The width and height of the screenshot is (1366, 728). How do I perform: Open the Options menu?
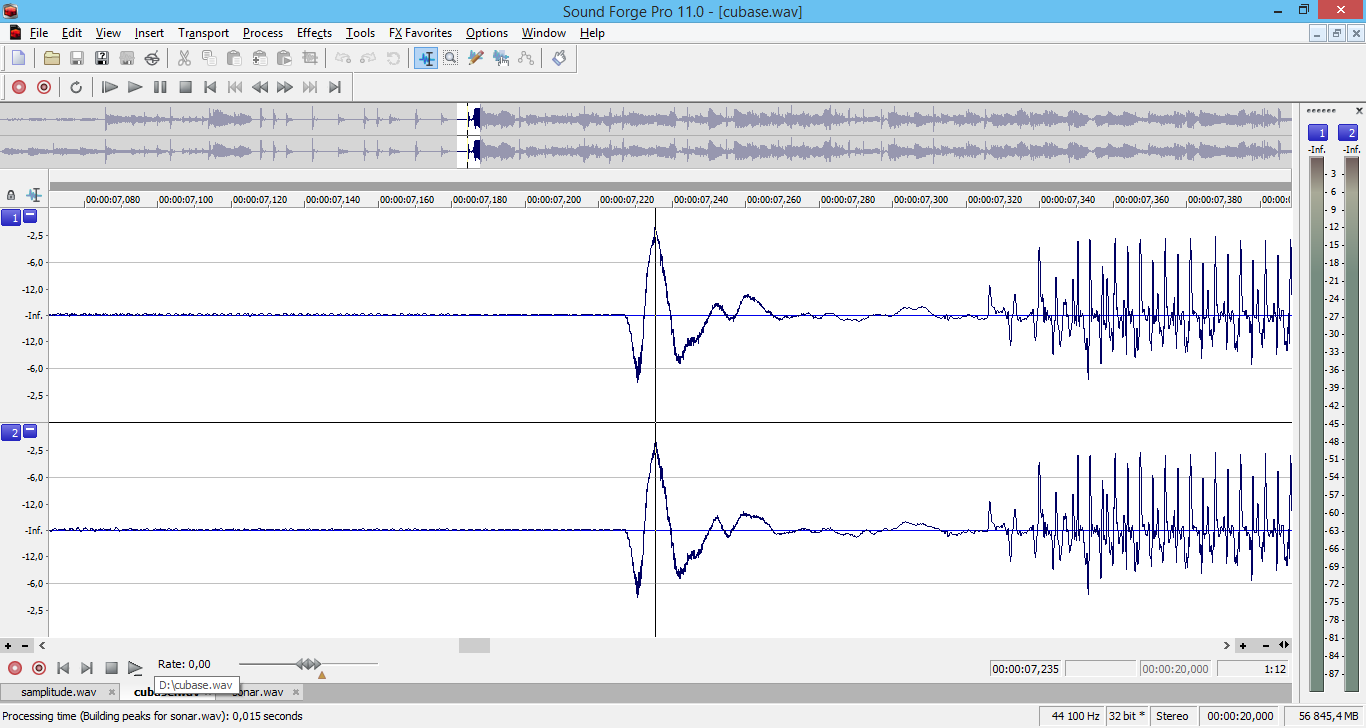pos(487,33)
